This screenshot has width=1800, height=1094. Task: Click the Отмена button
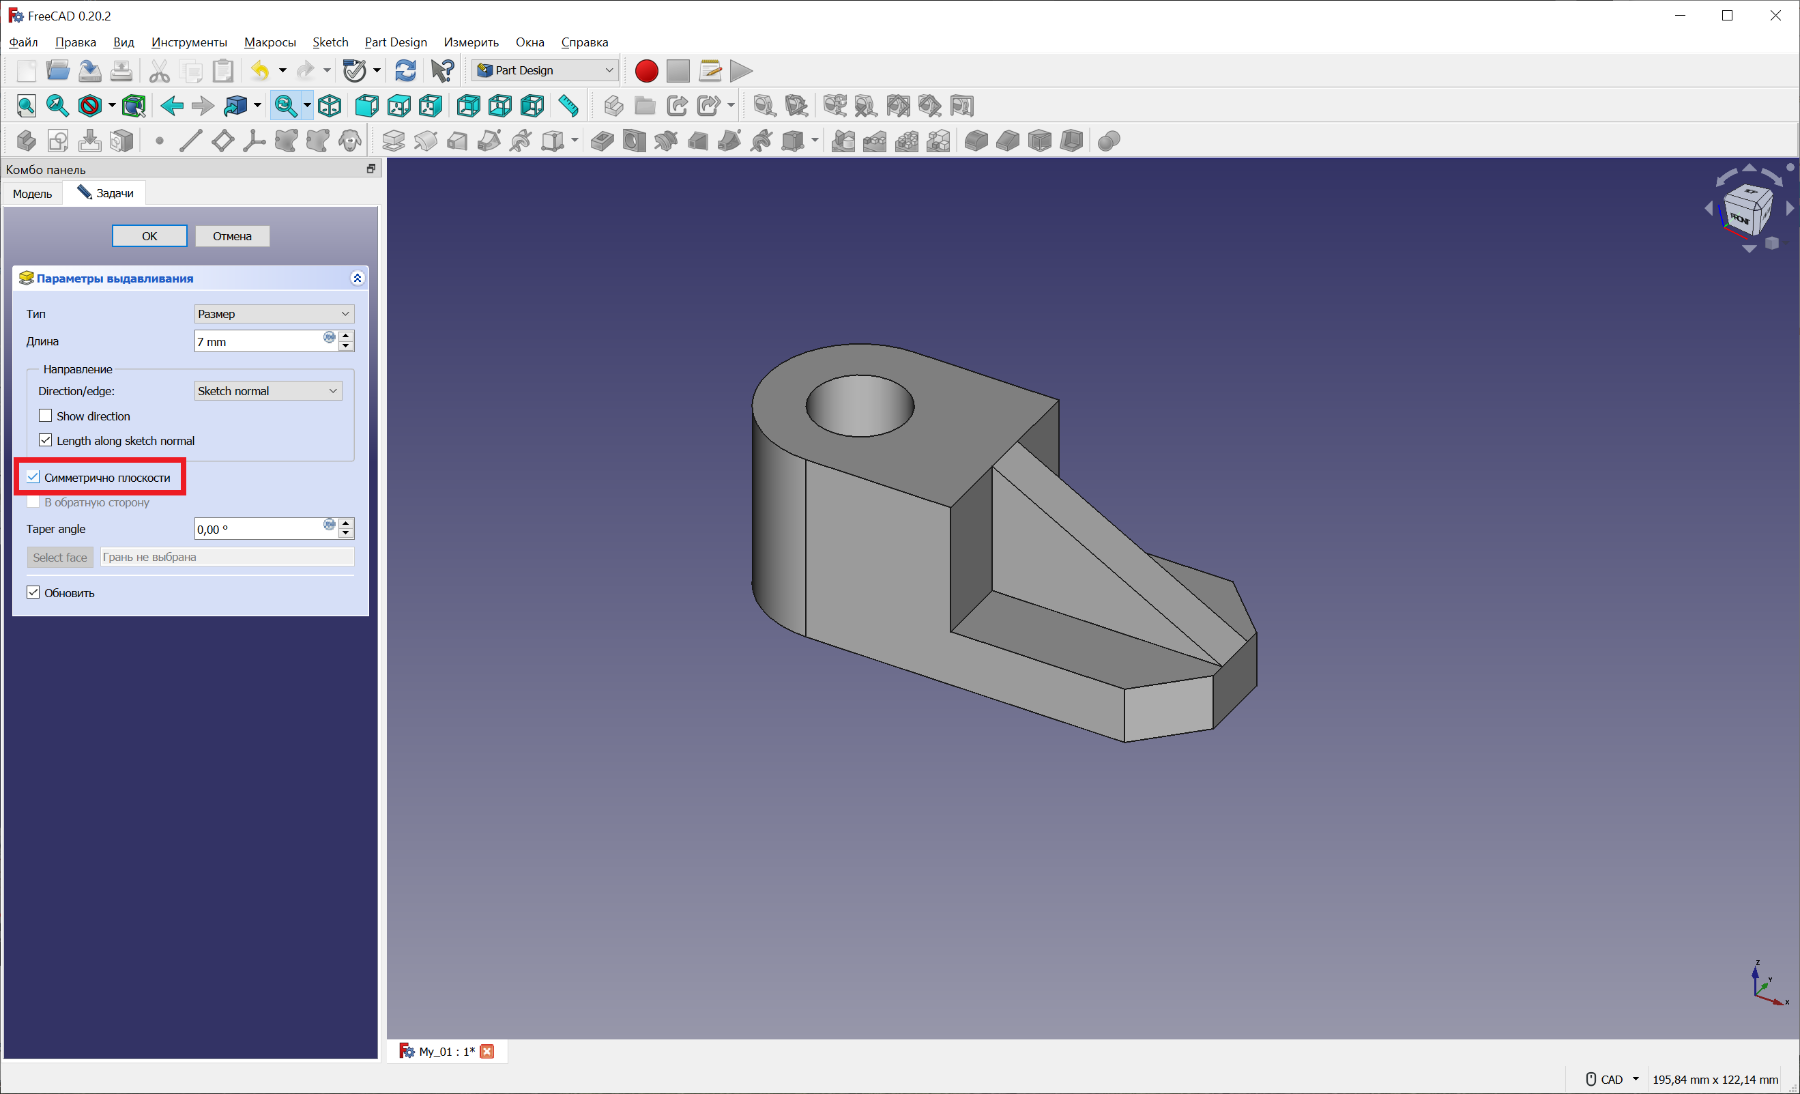click(232, 236)
